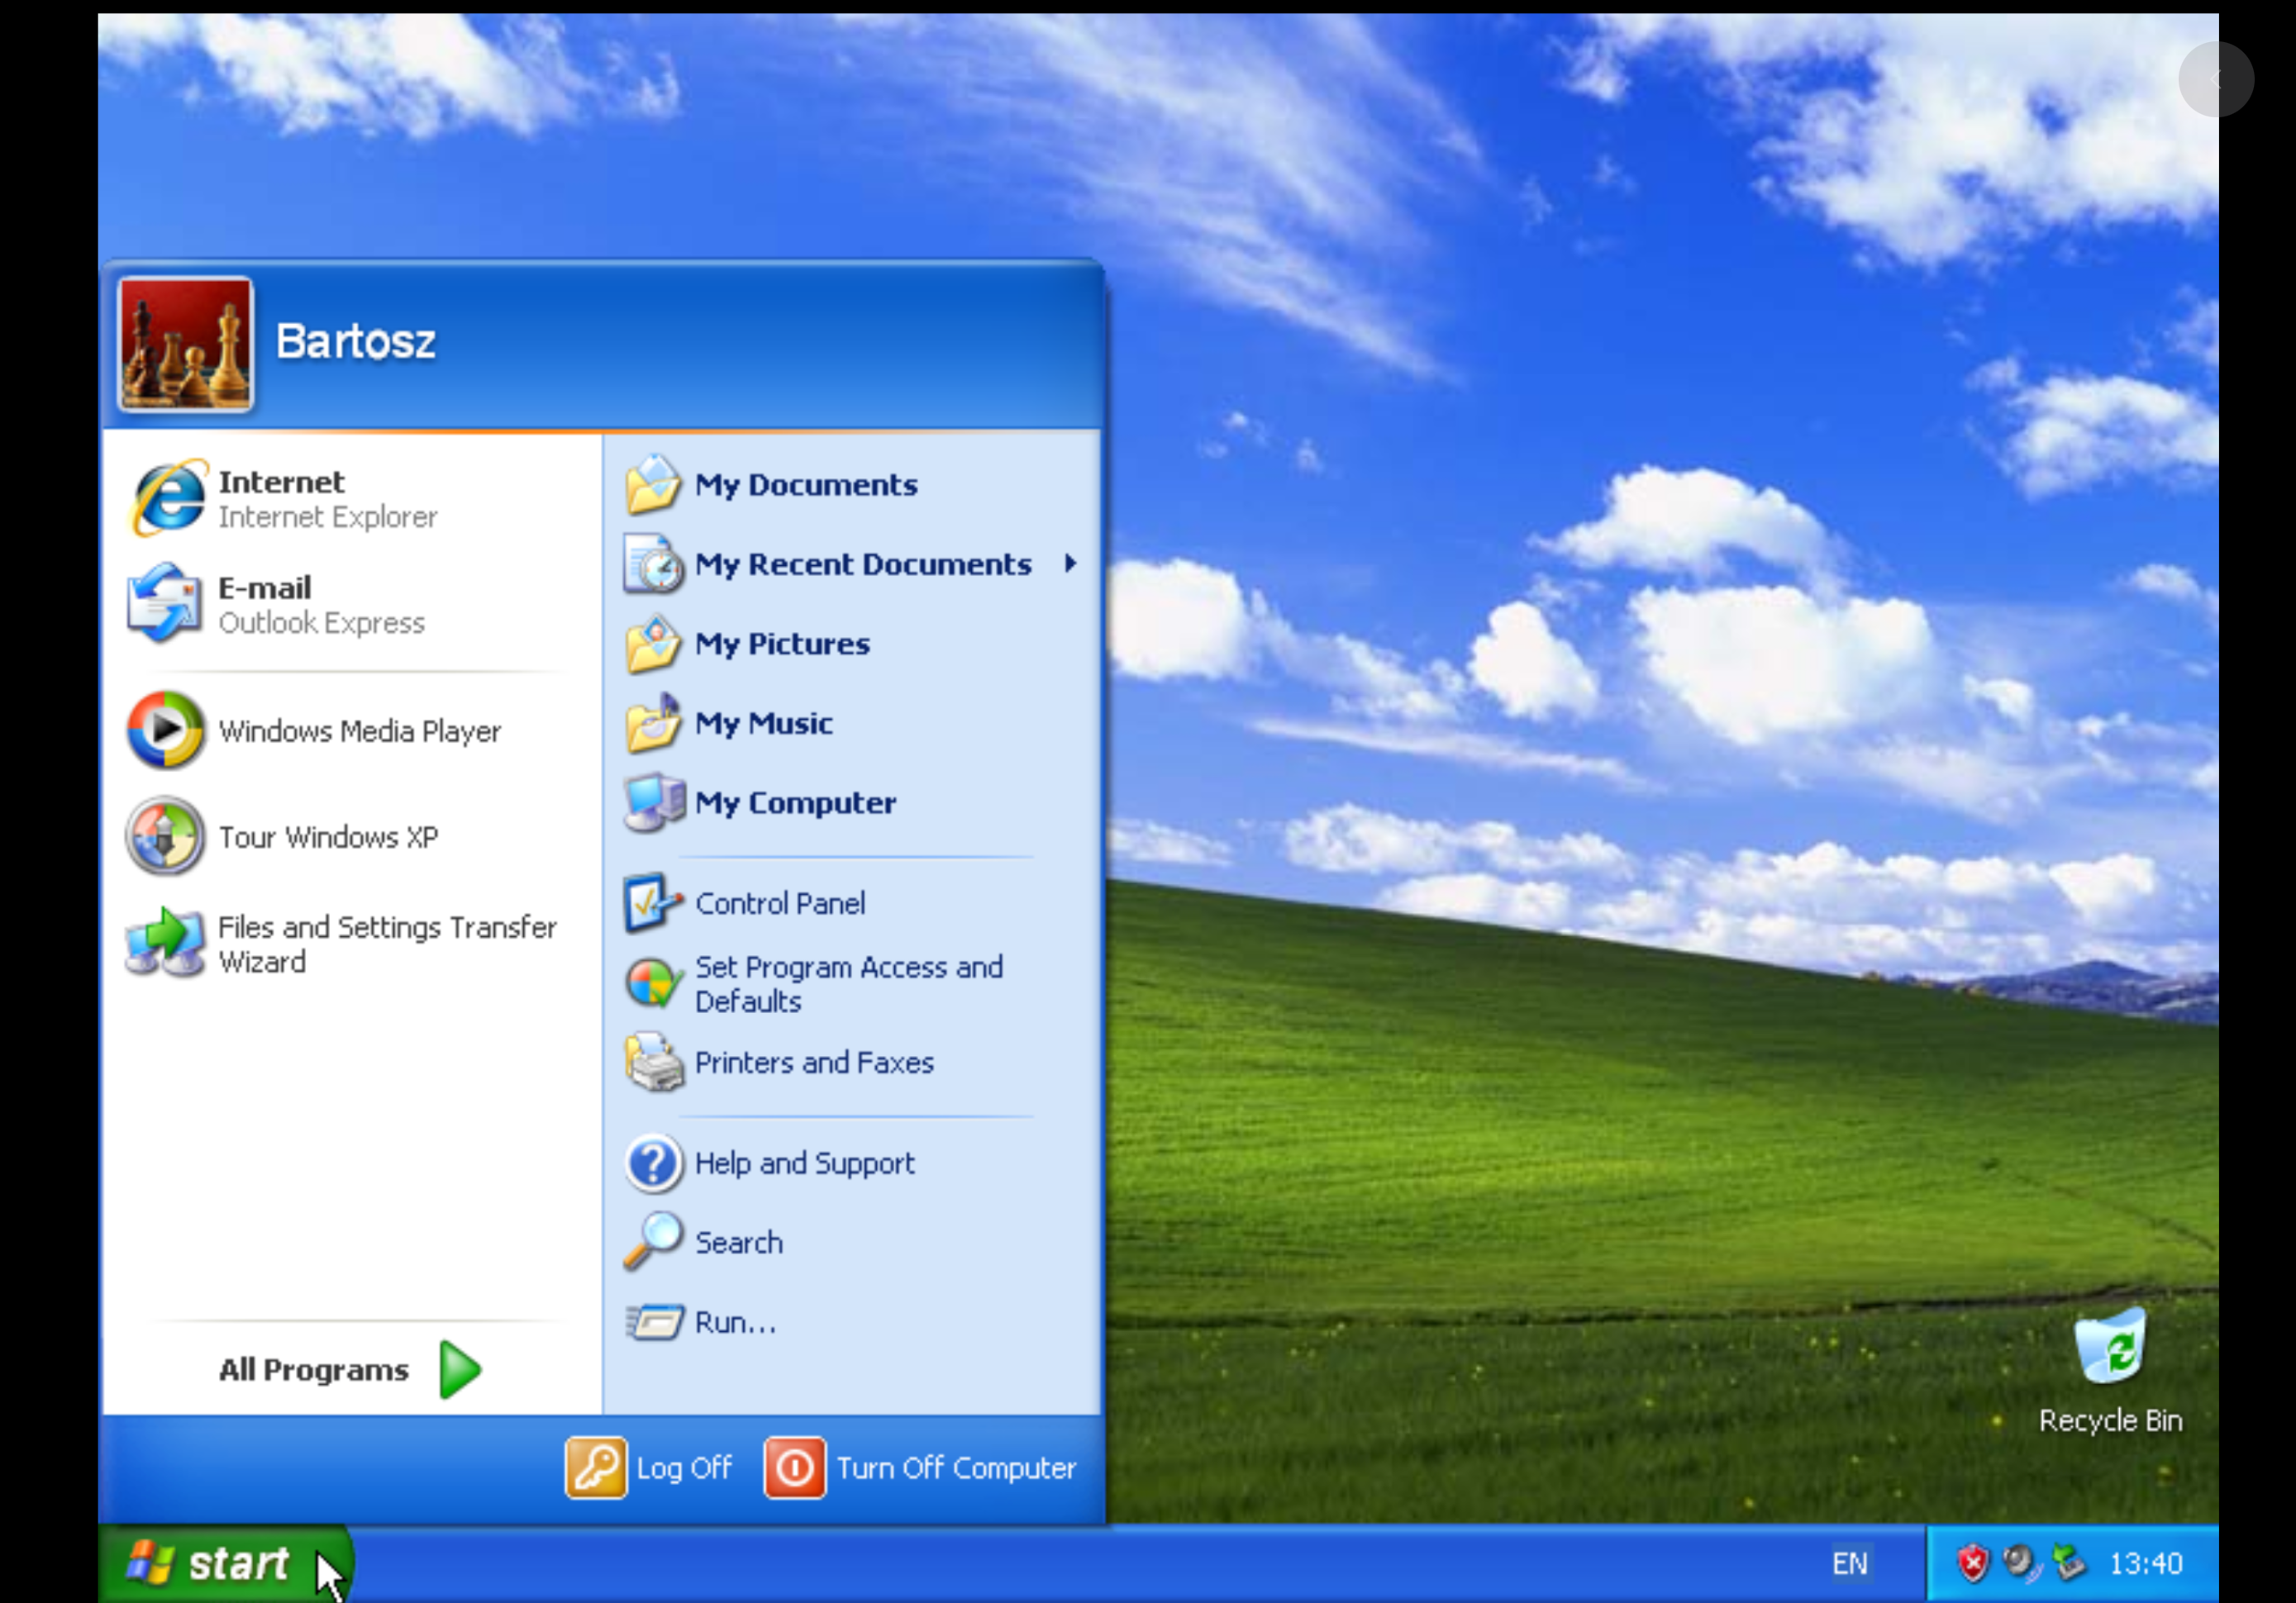Select the Internet menu entry
This screenshot has width=2296, height=1603.
[x=352, y=498]
